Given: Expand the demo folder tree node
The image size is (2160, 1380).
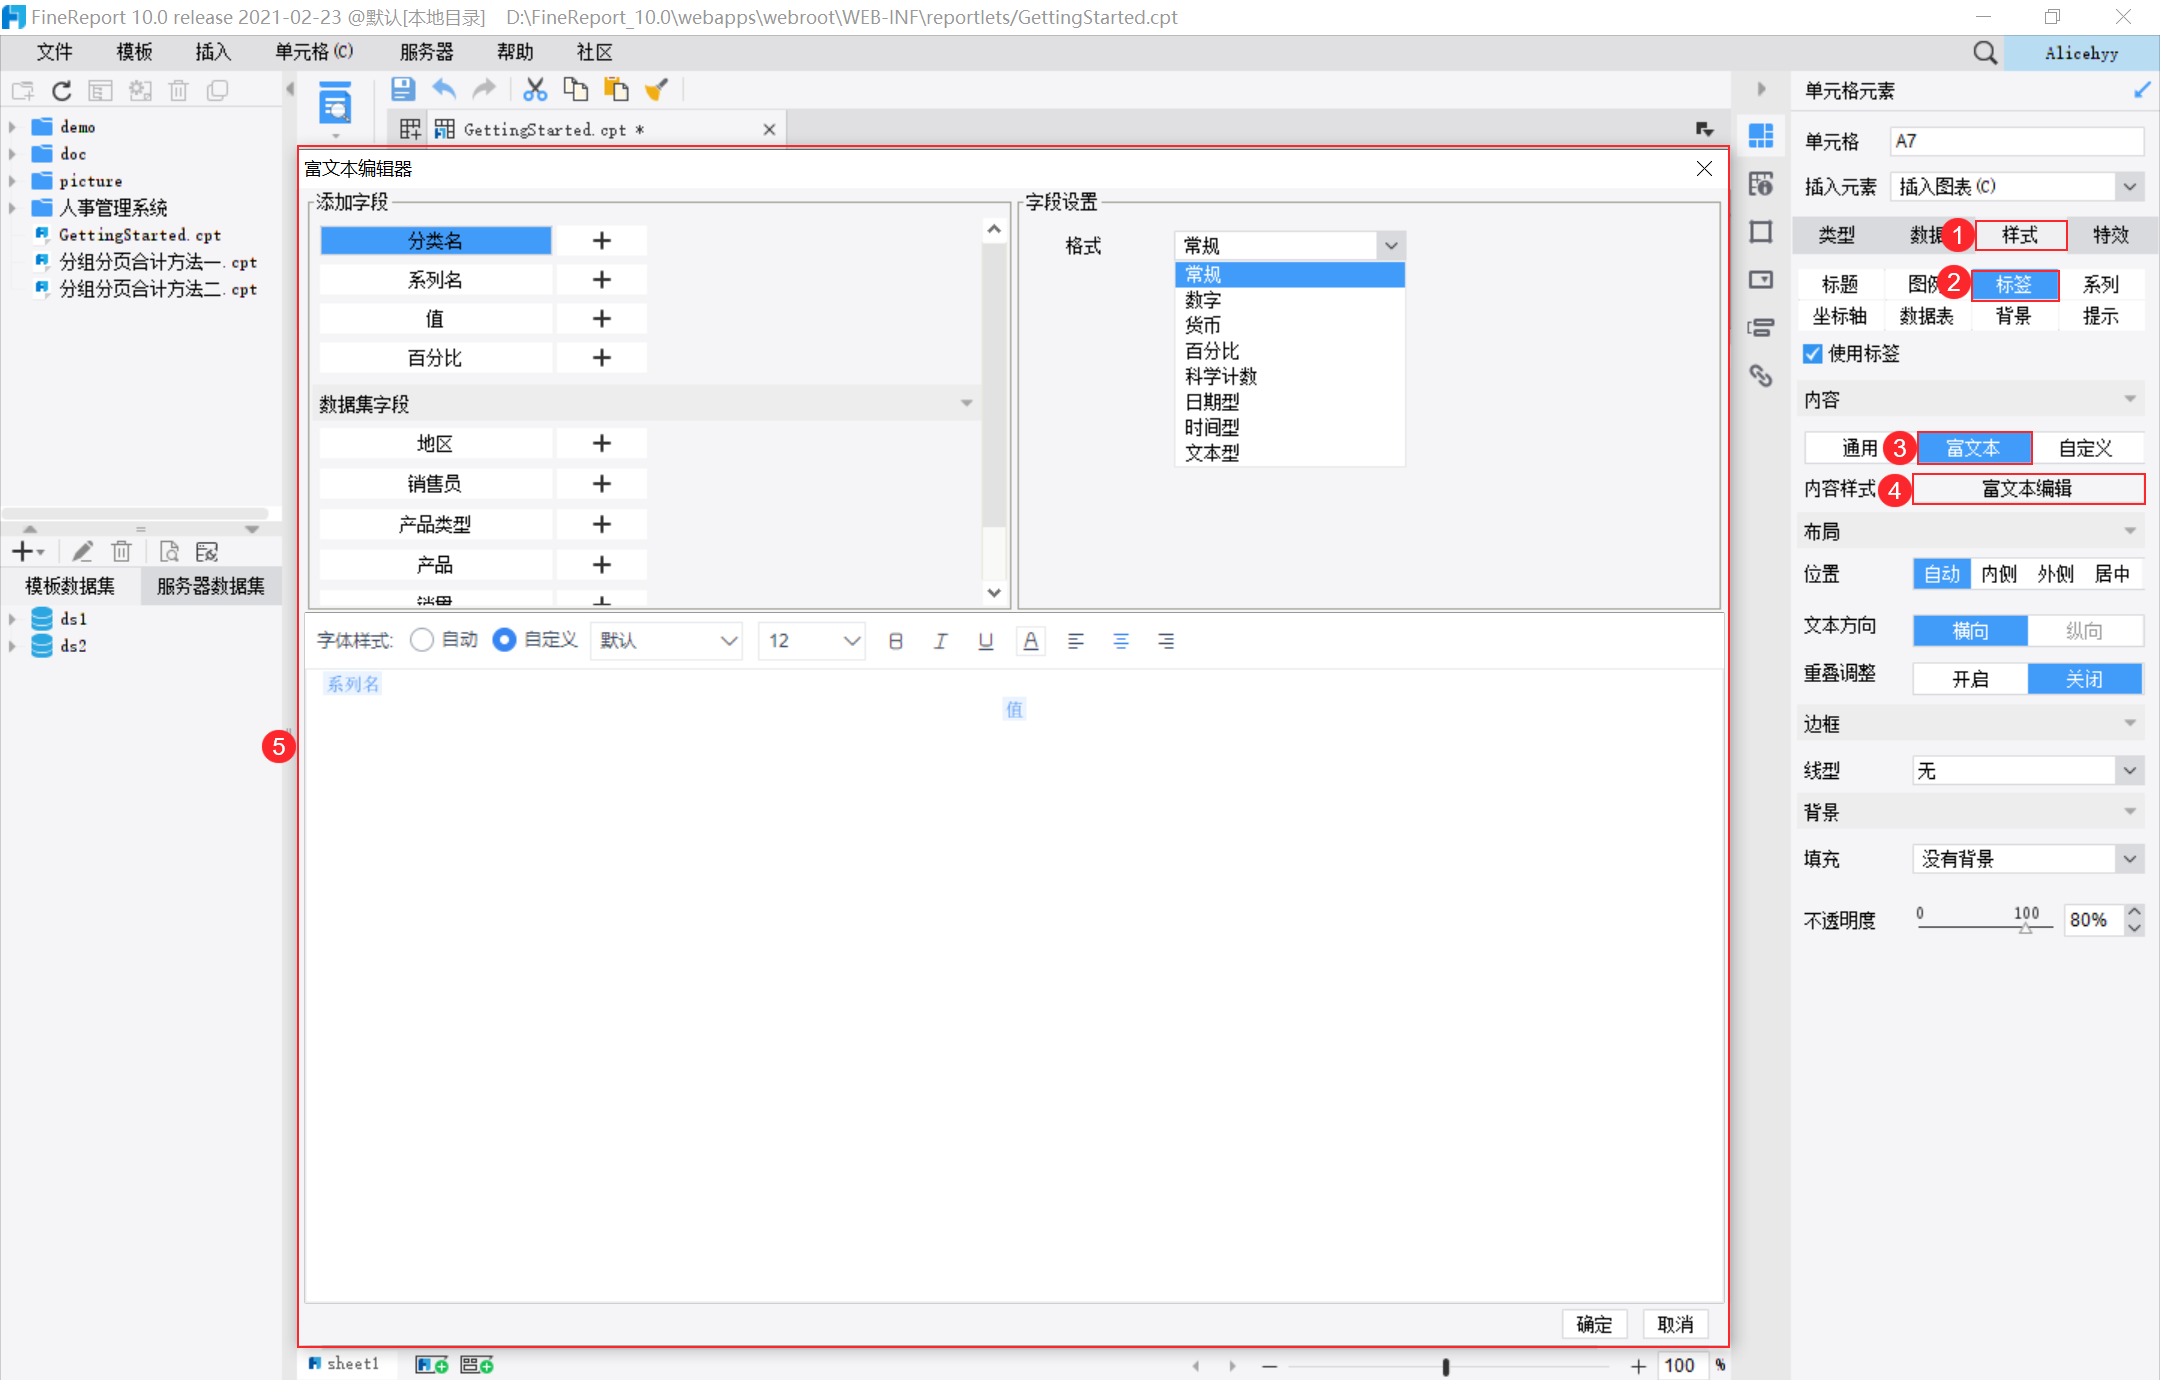Looking at the screenshot, I should [x=12, y=127].
